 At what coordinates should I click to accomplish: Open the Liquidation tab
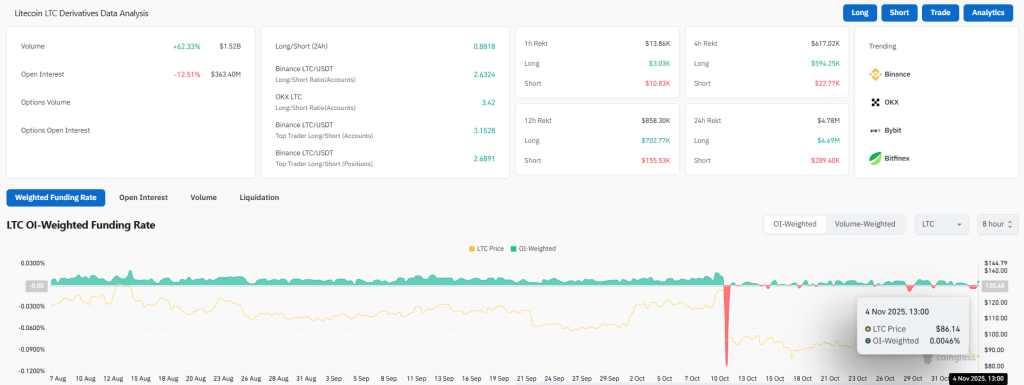pyautogui.click(x=259, y=197)
